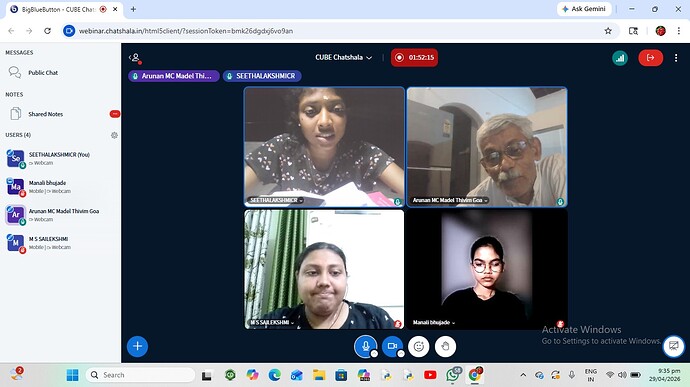690x387 pixels.
Task: Open webcam options arrow on camera button
Action: pyautogui.click(x=400, y=354)
